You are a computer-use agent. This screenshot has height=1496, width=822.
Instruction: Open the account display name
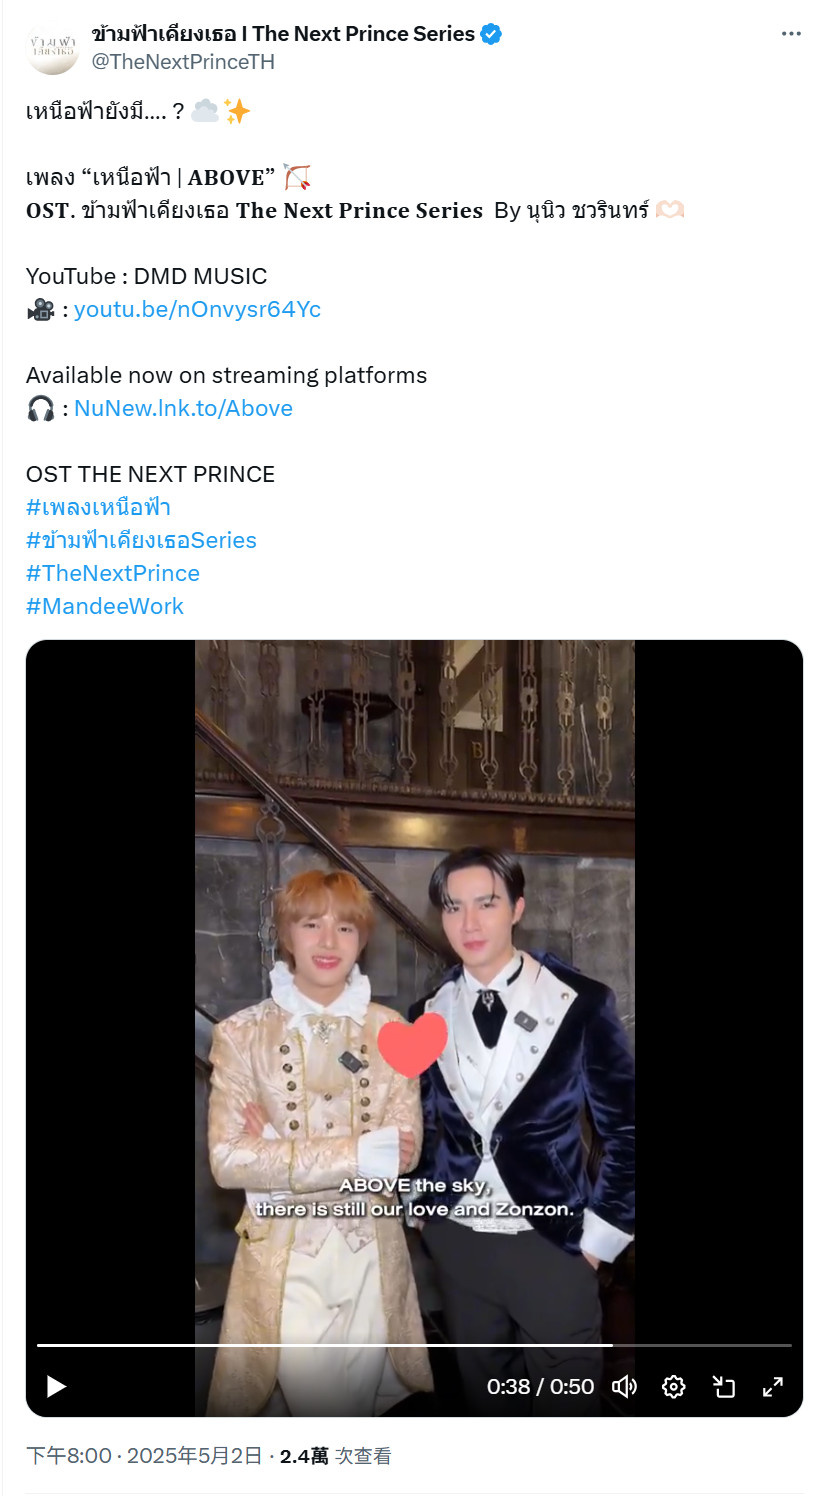(x=283, y=34)
